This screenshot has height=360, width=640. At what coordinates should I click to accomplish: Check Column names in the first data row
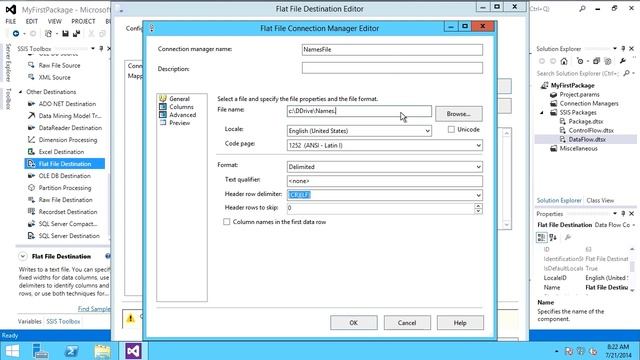click(227, 222)
